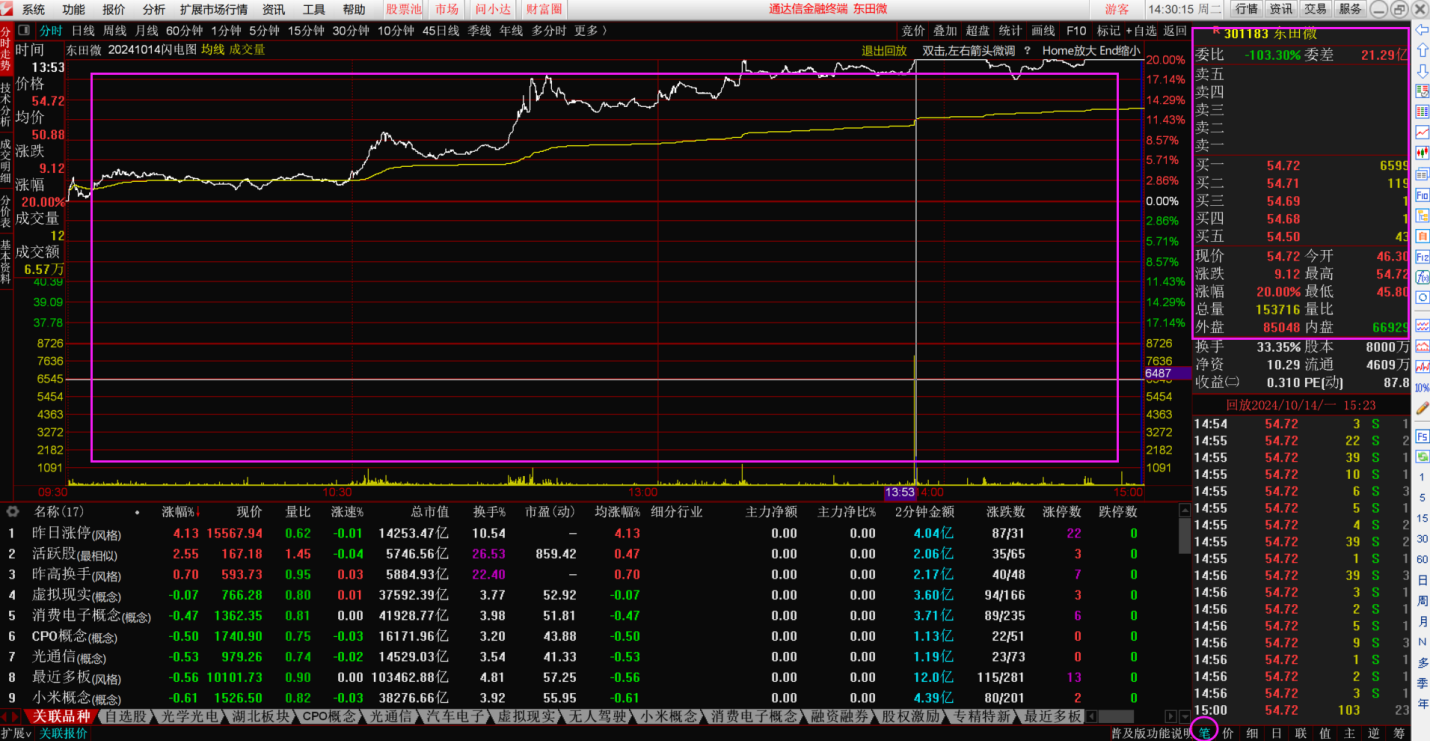Toggle the 竞价 auction display
Screen dimensions: 1430x741
(x=913, y=31)
